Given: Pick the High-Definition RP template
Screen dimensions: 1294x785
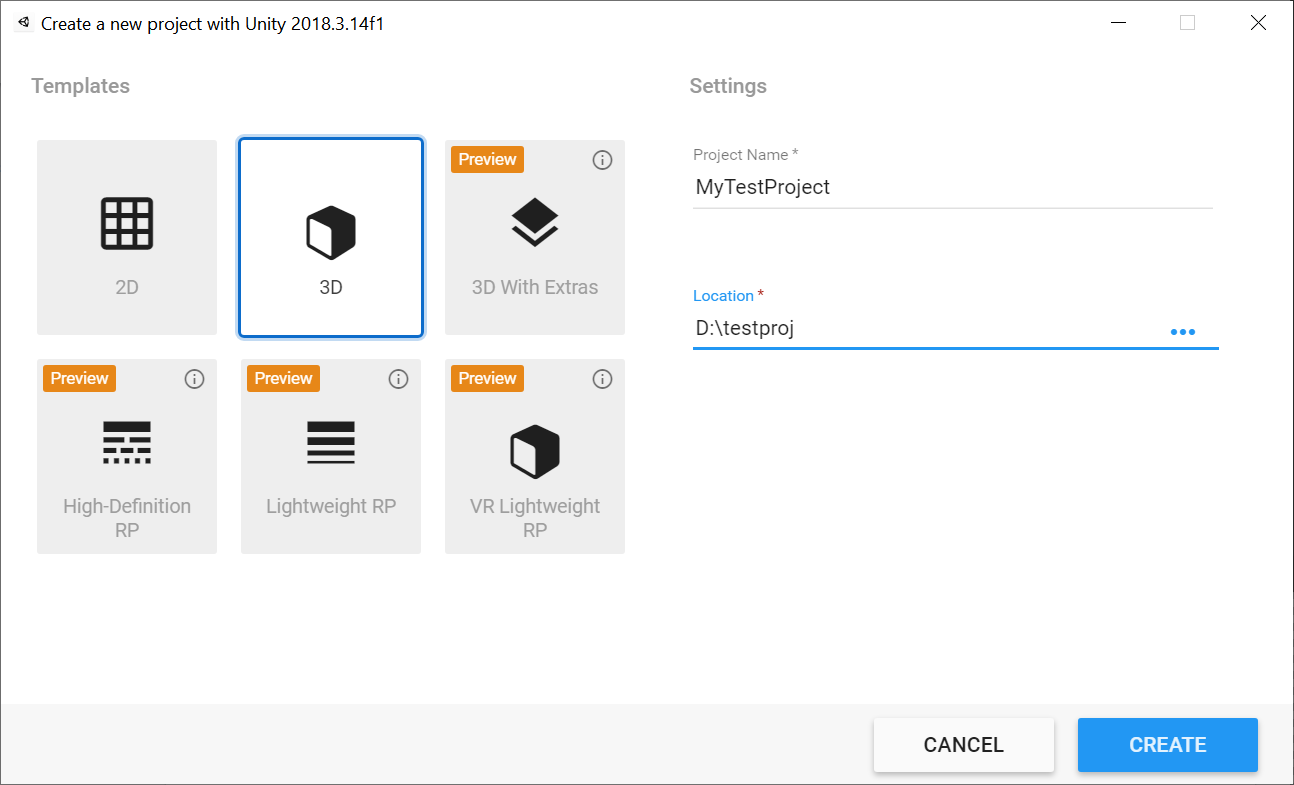Looking at the screenshot, I should click(x=127, y=456).
